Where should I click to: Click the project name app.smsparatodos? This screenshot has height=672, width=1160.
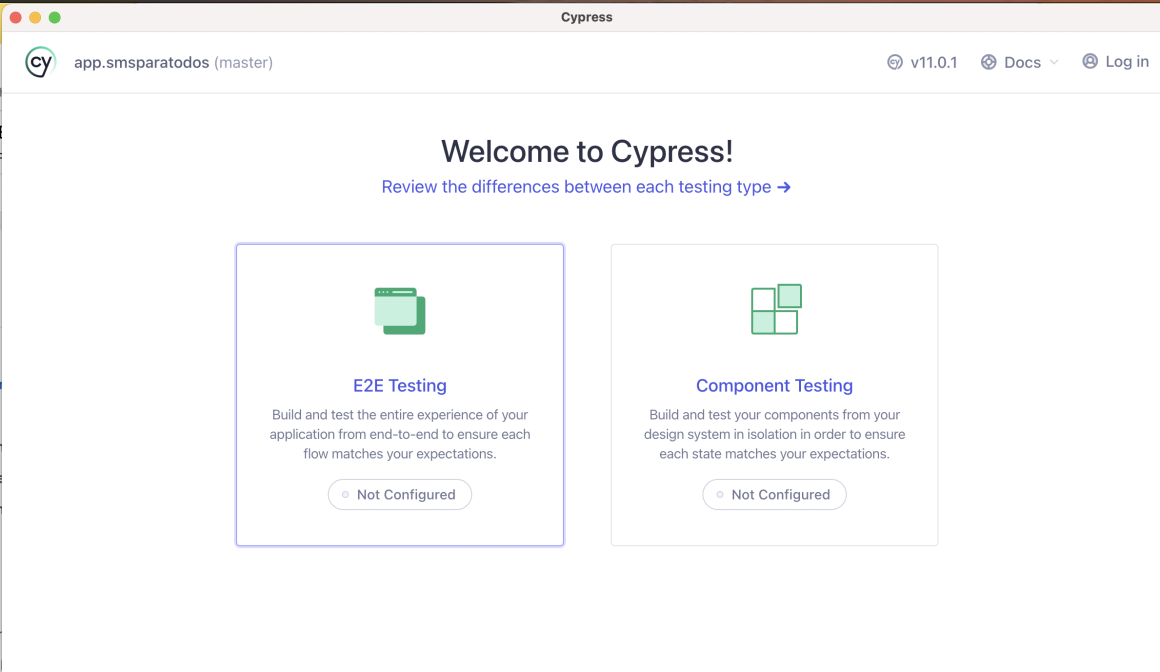(x=141, y=62)
